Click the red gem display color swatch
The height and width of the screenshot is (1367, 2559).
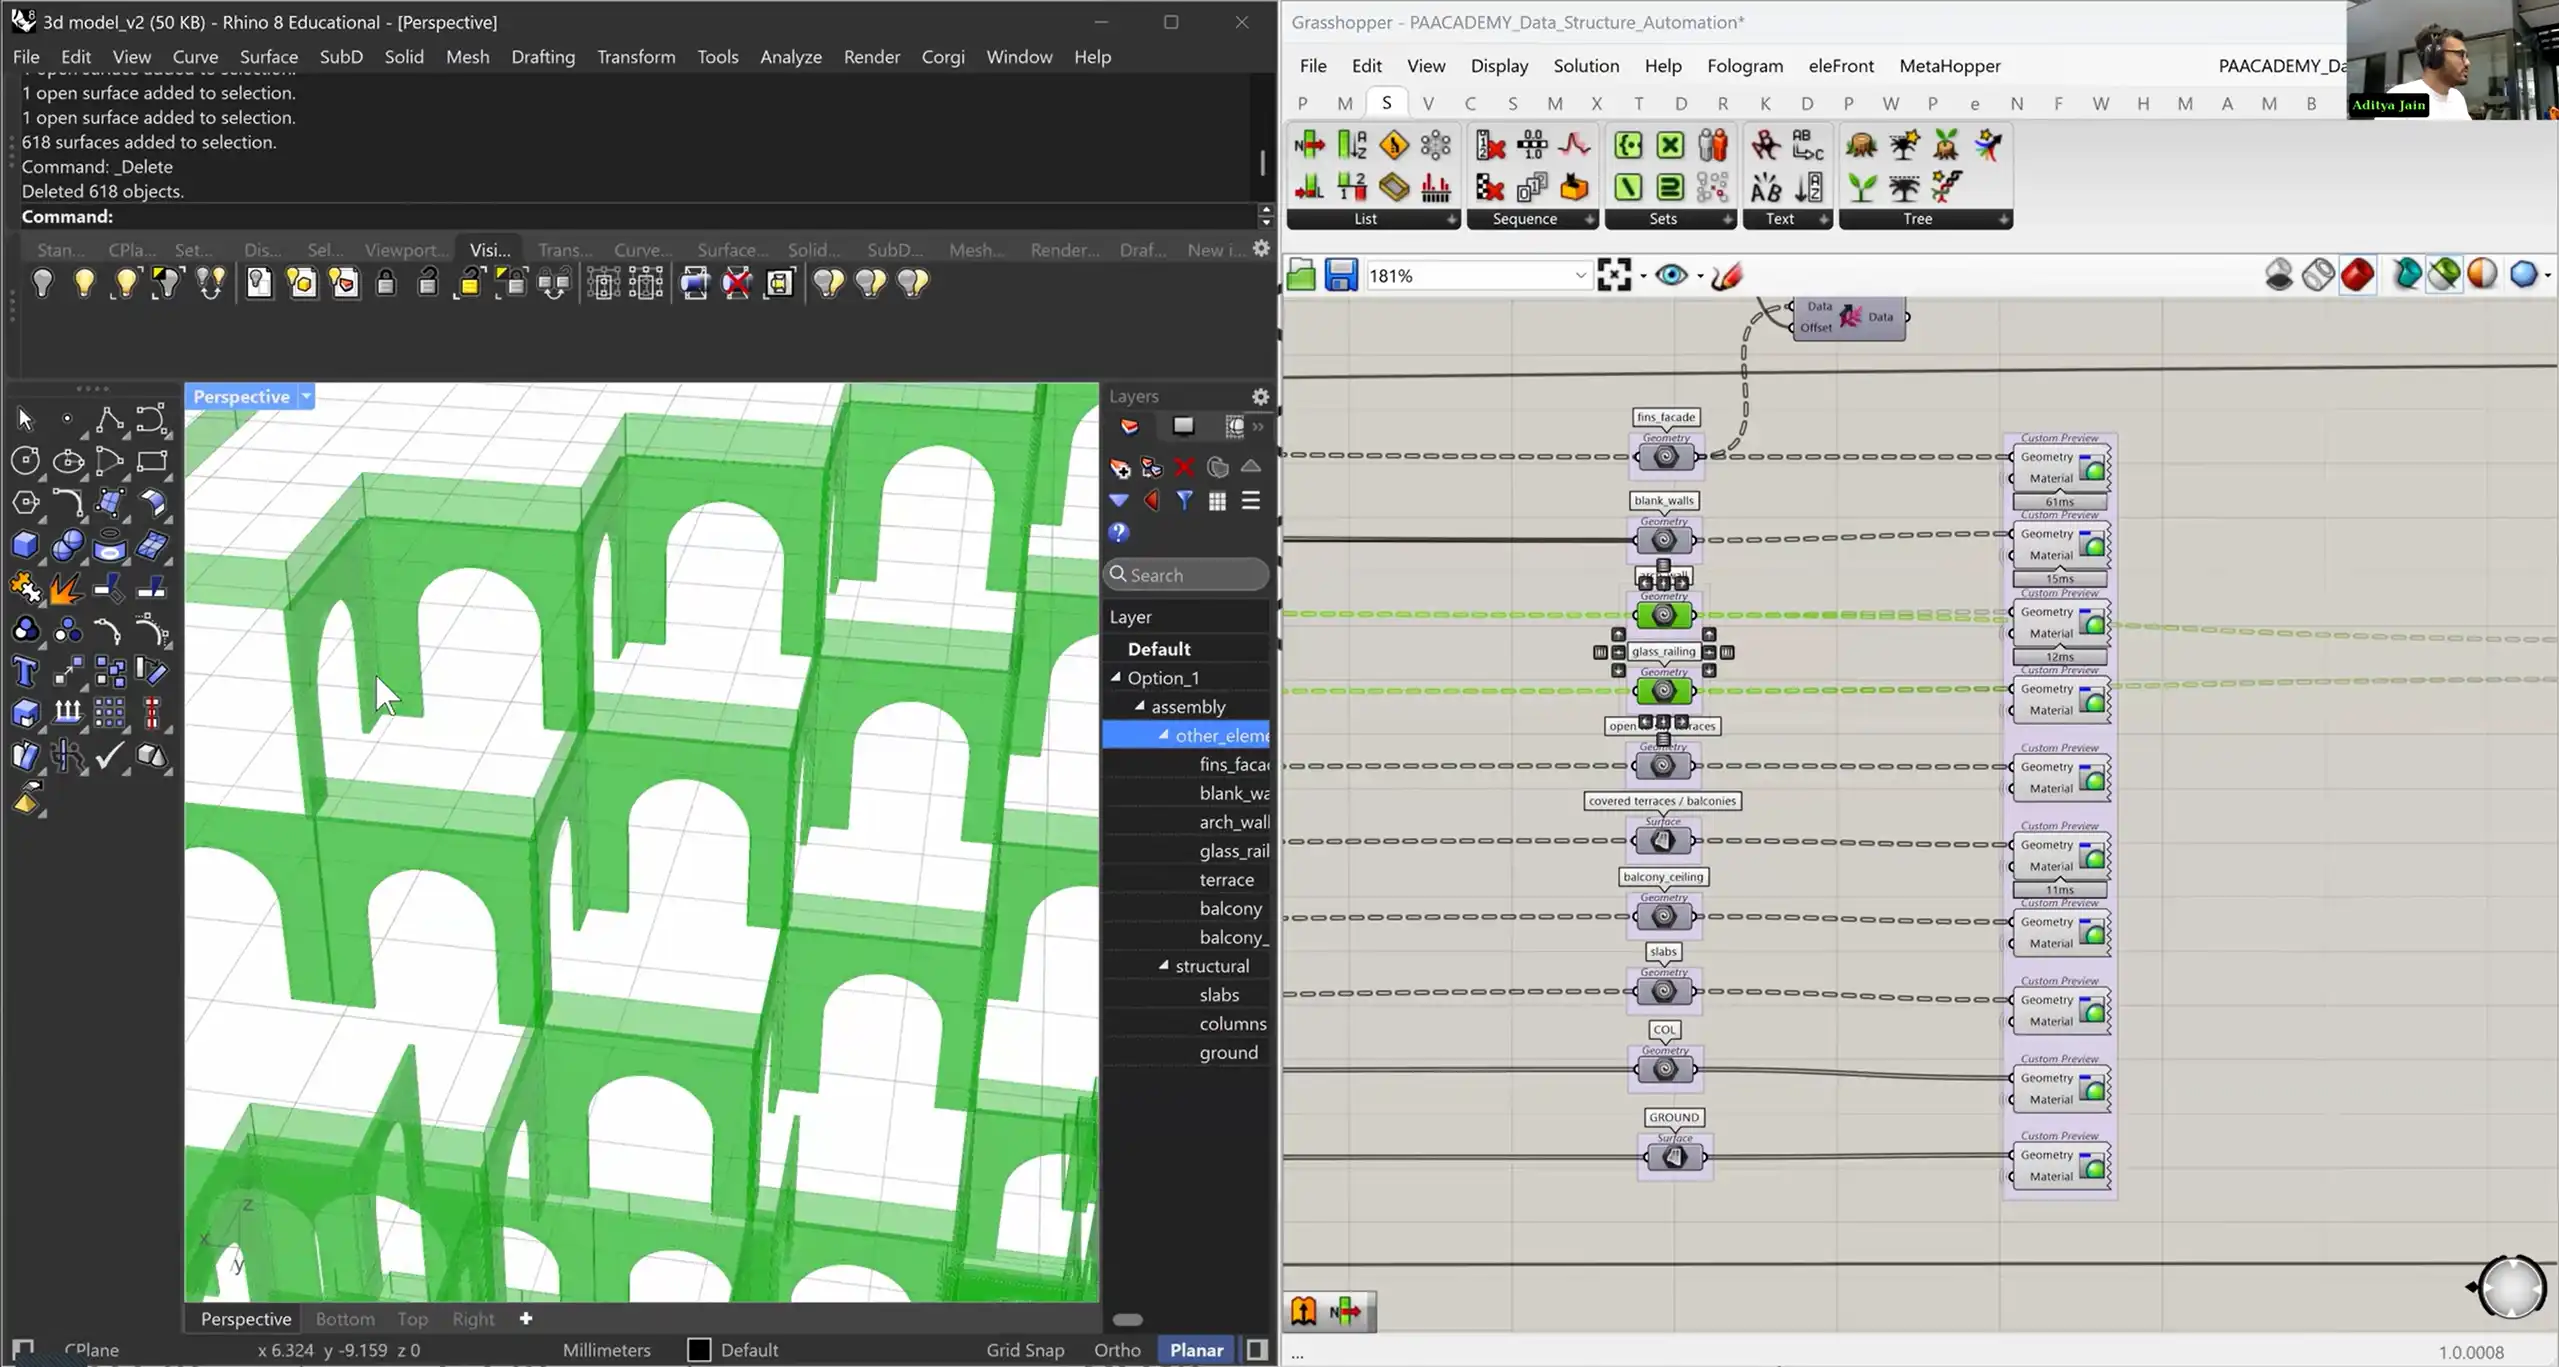pyautogui.click(x=2357, y=275)
